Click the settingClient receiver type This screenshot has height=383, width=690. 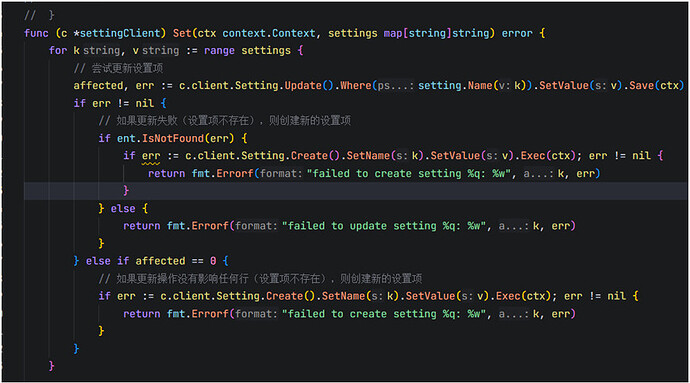pyautogui.click(x=119, y=33)
